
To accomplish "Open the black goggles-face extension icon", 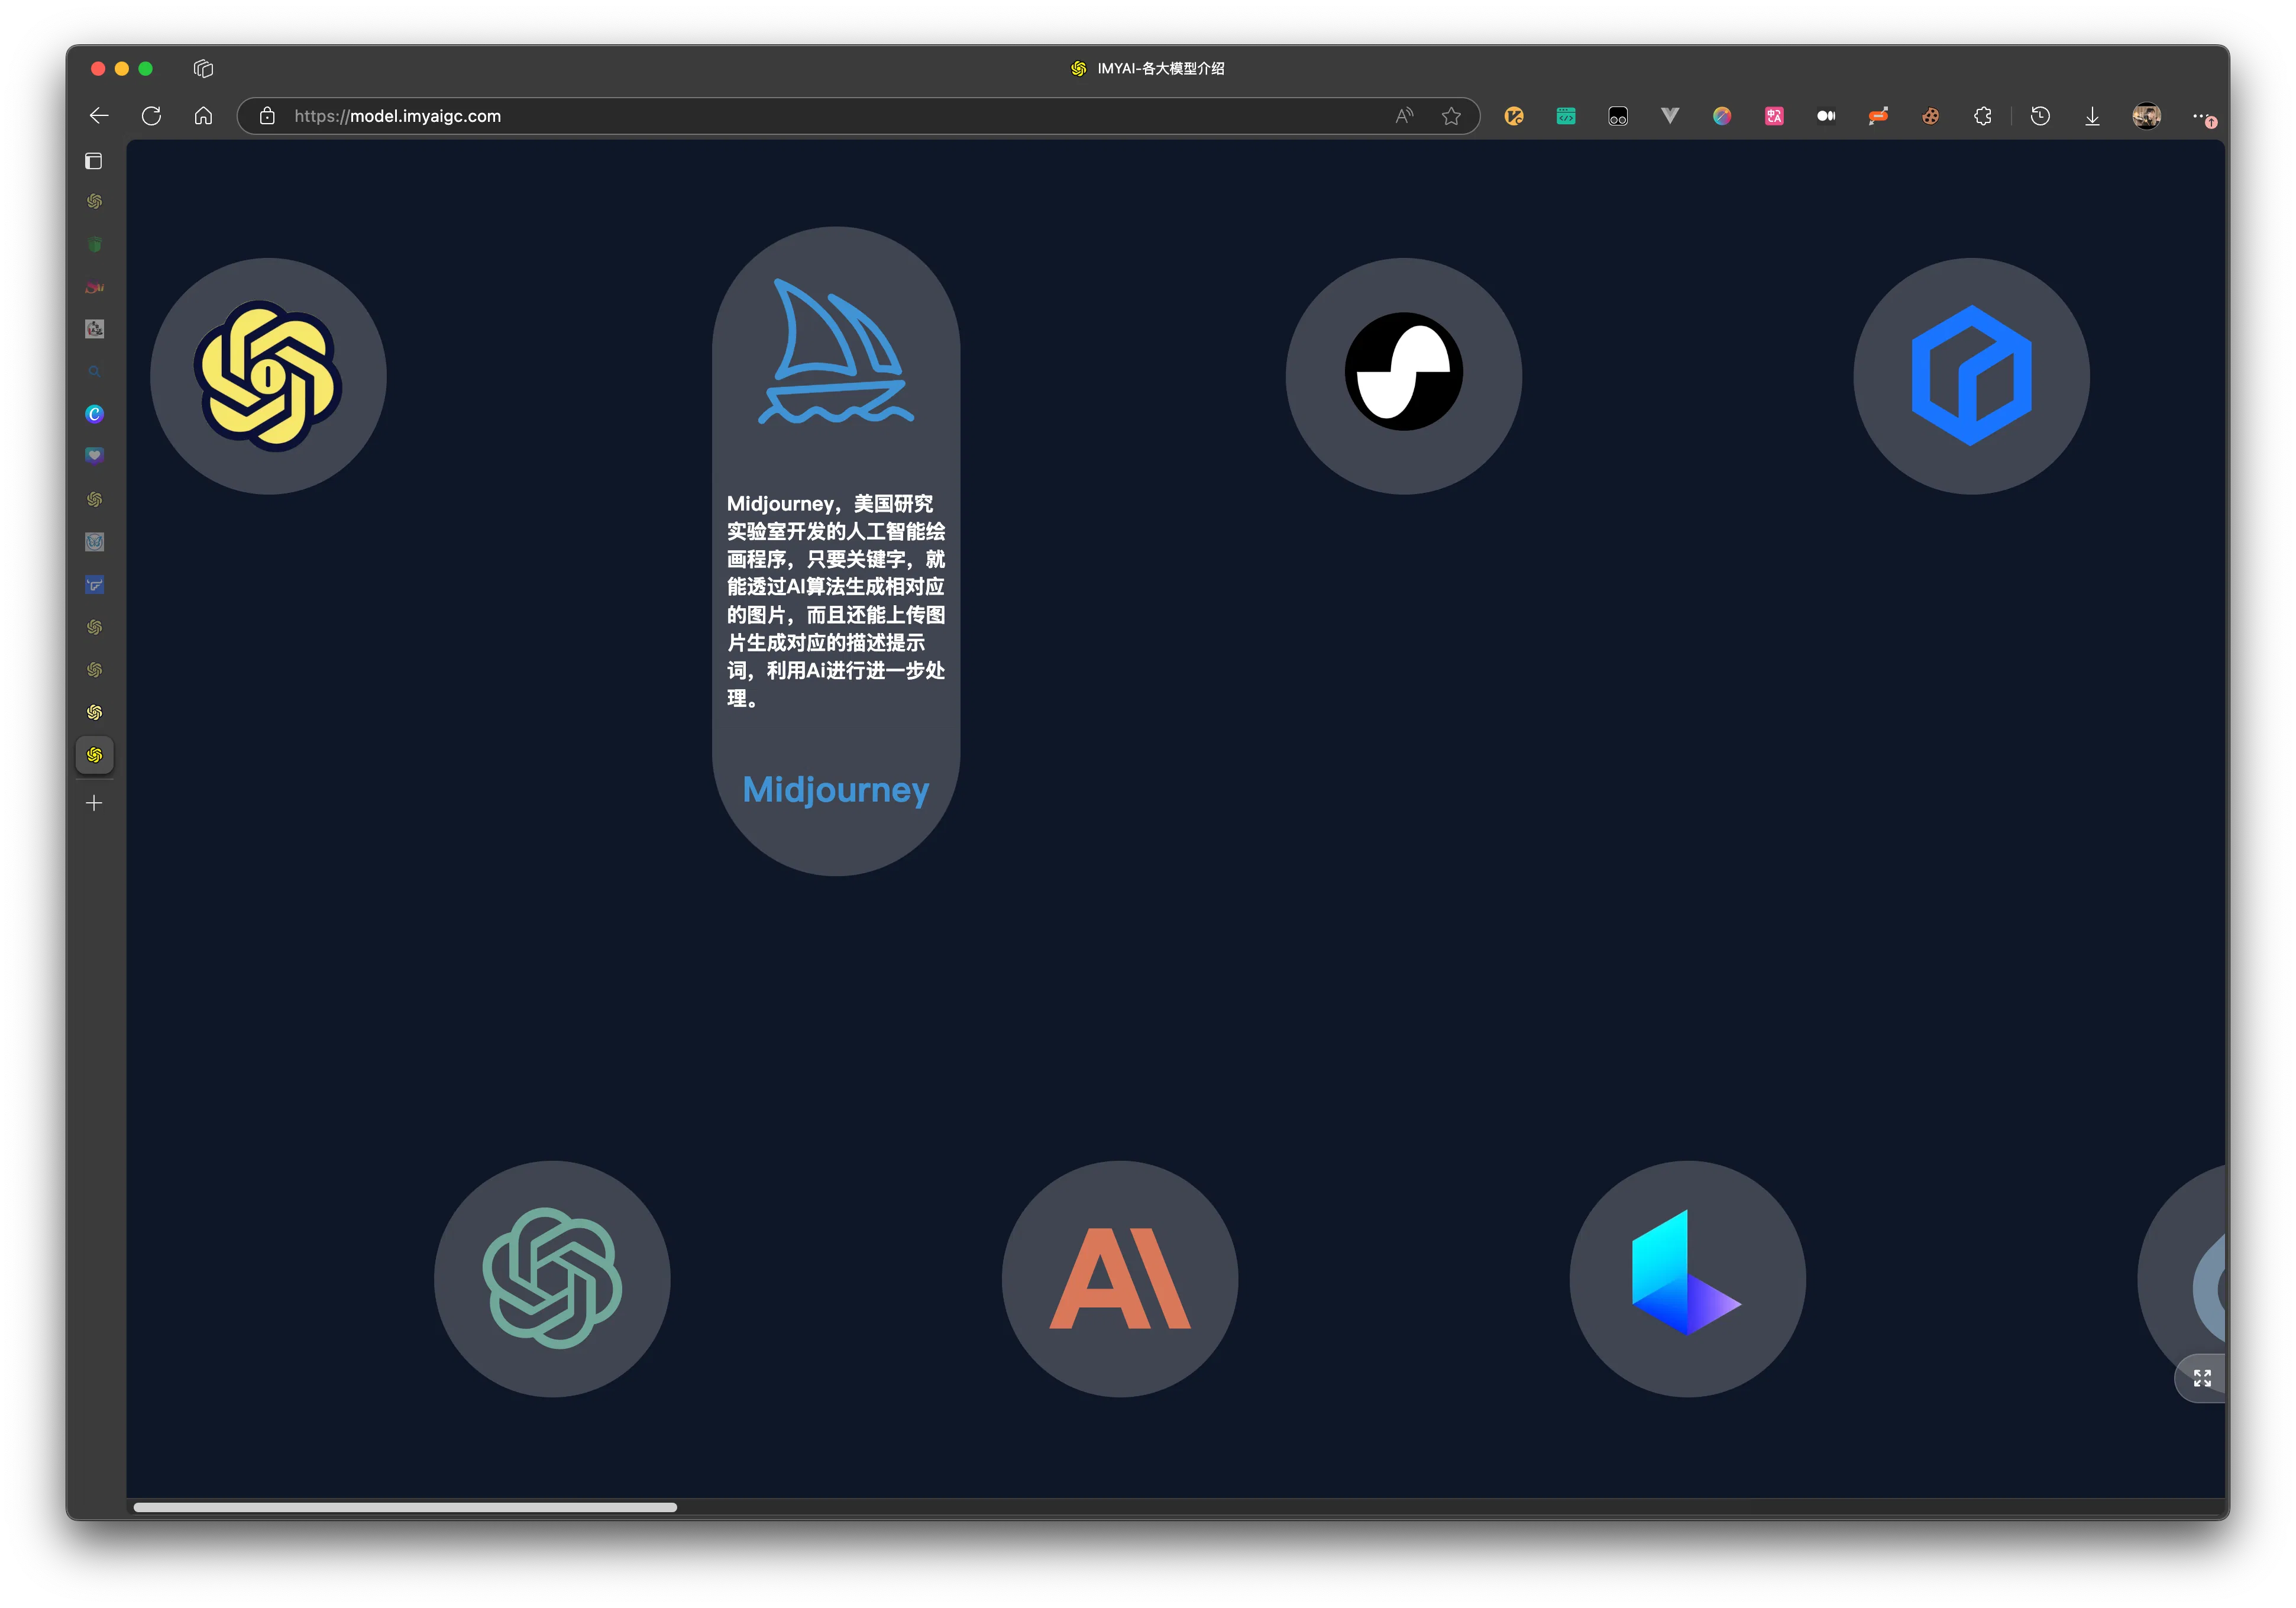I will [x=1618, y=116].
